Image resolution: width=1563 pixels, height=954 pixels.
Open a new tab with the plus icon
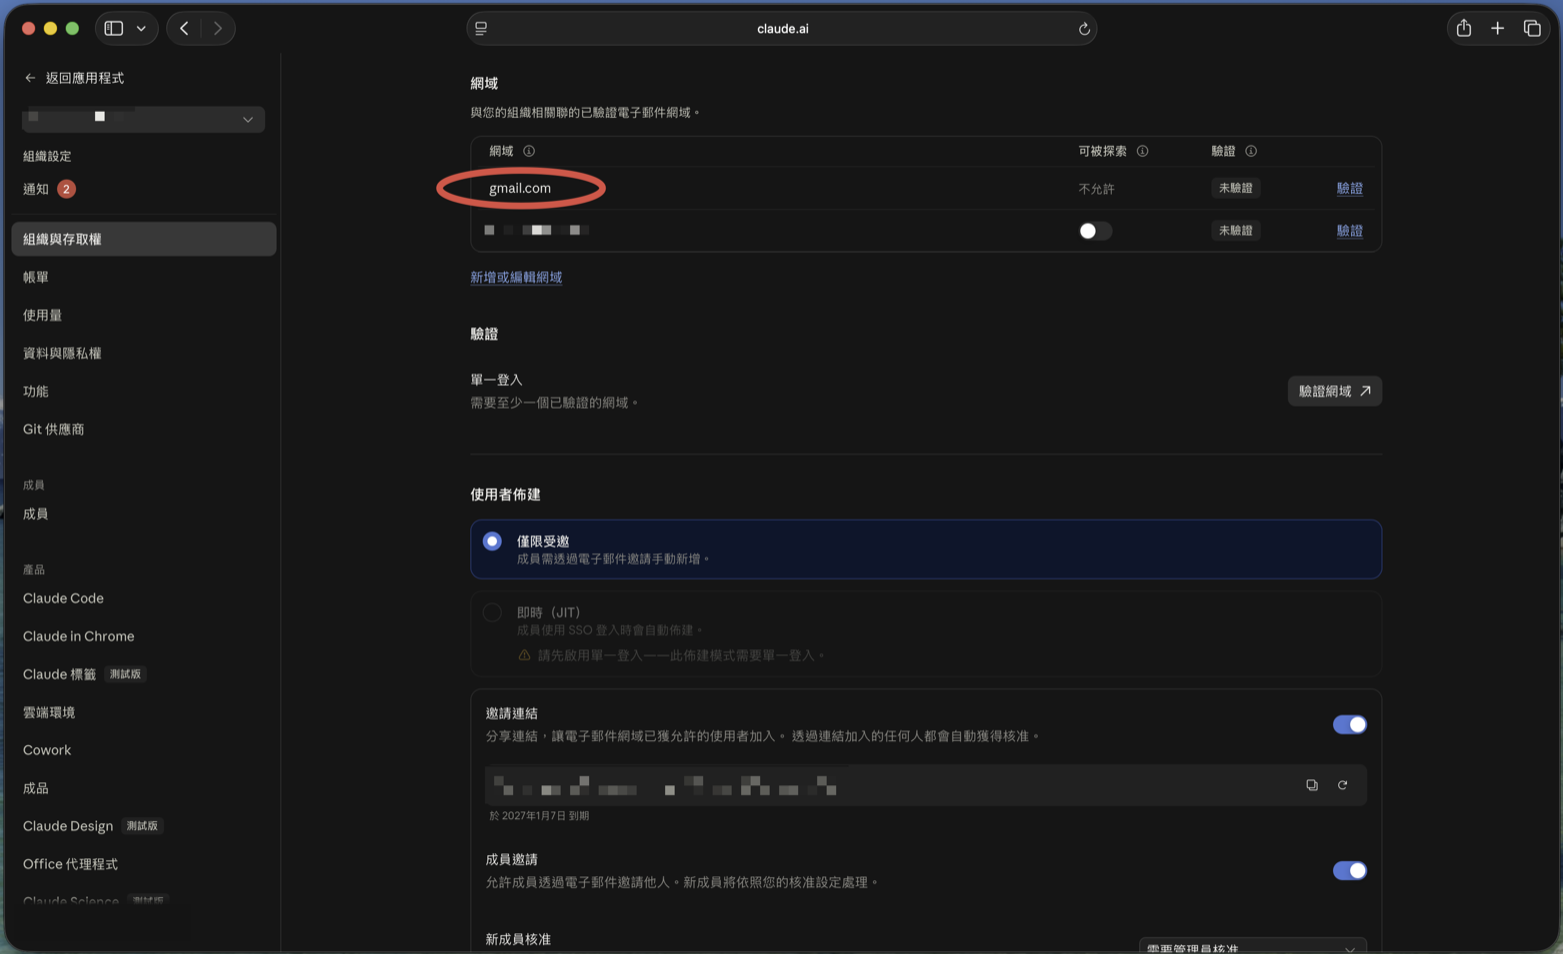1497,28
